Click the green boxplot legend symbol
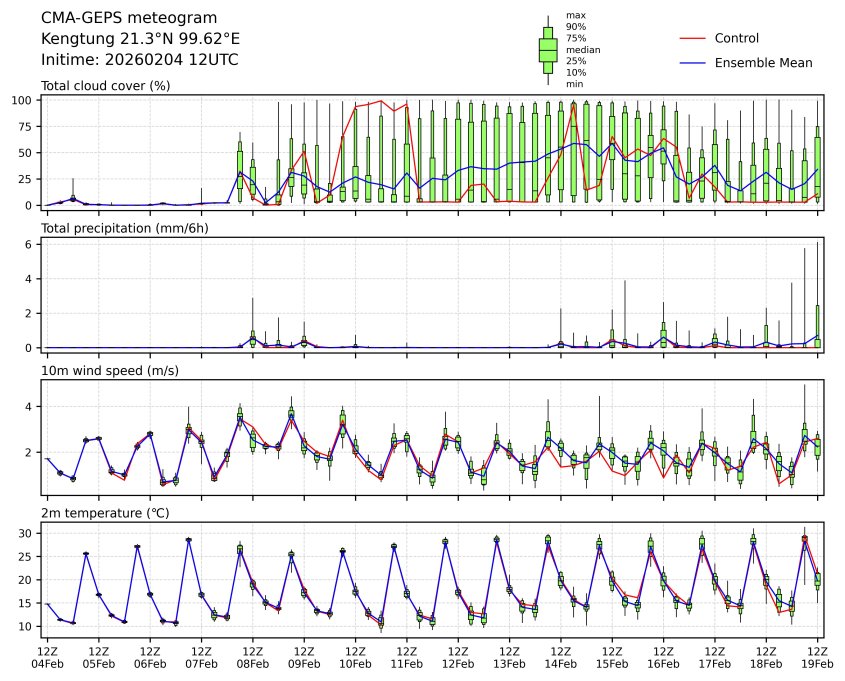This screenshot has height=681, width=845. tap(548, 50)
